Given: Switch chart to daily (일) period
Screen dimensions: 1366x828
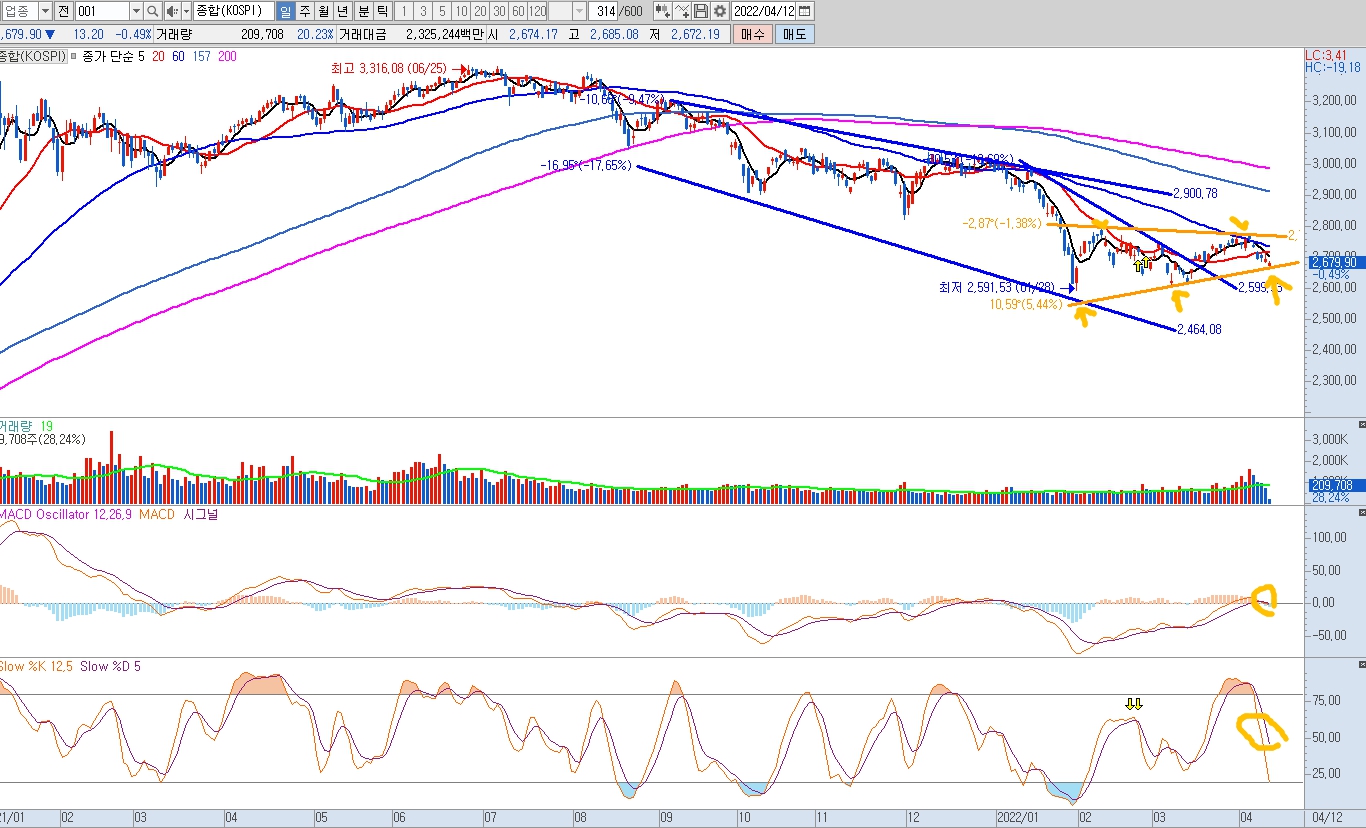Looking at the screenshot, I should coord(284,11).
